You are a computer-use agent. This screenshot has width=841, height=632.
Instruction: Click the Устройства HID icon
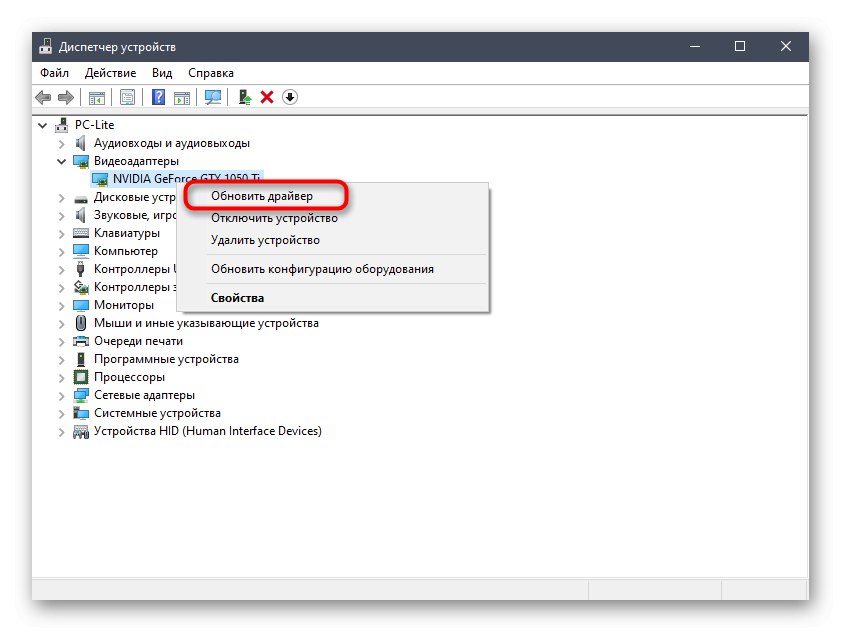click(81, 431)
